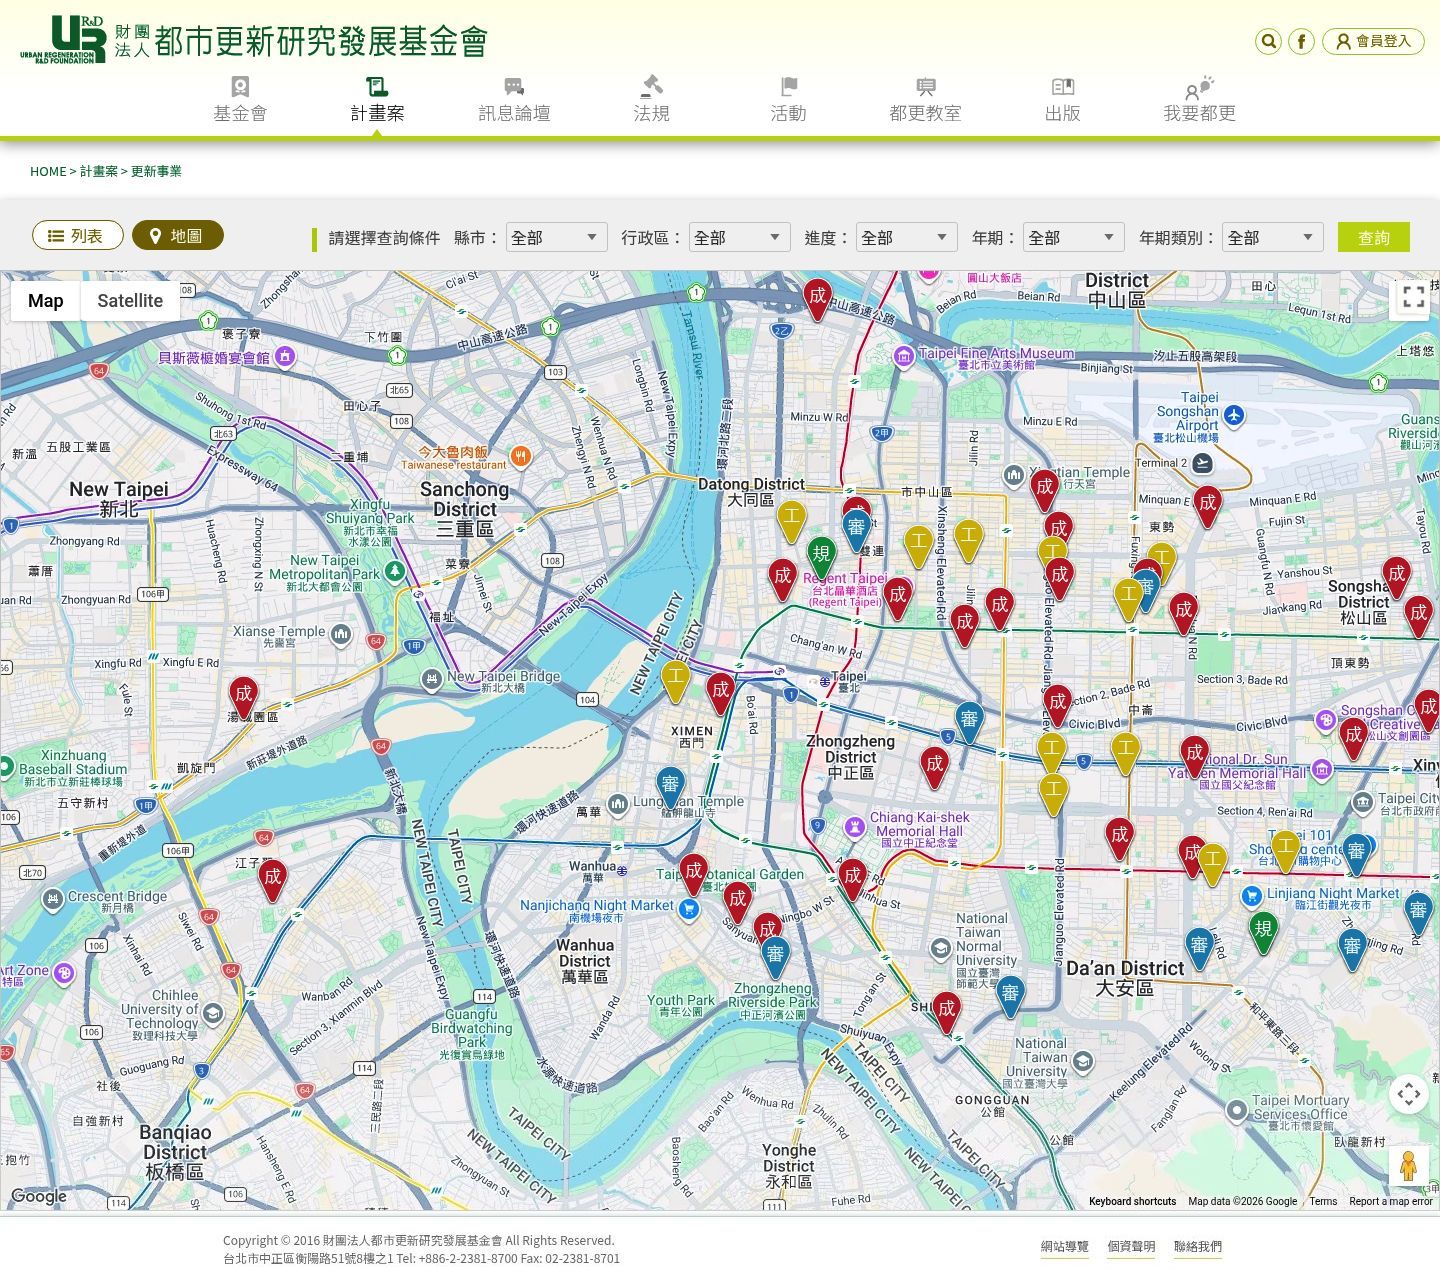The height and width of the screenshot is (1283, 1440).
Task: Click the Nanjichang Night Market cart icon
Action: tap(688, 908)
